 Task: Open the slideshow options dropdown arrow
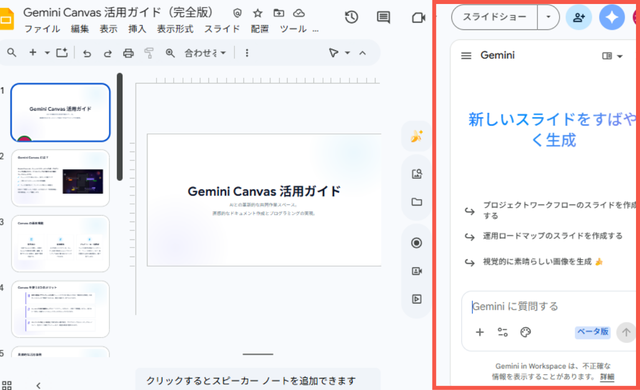(548, 17)
